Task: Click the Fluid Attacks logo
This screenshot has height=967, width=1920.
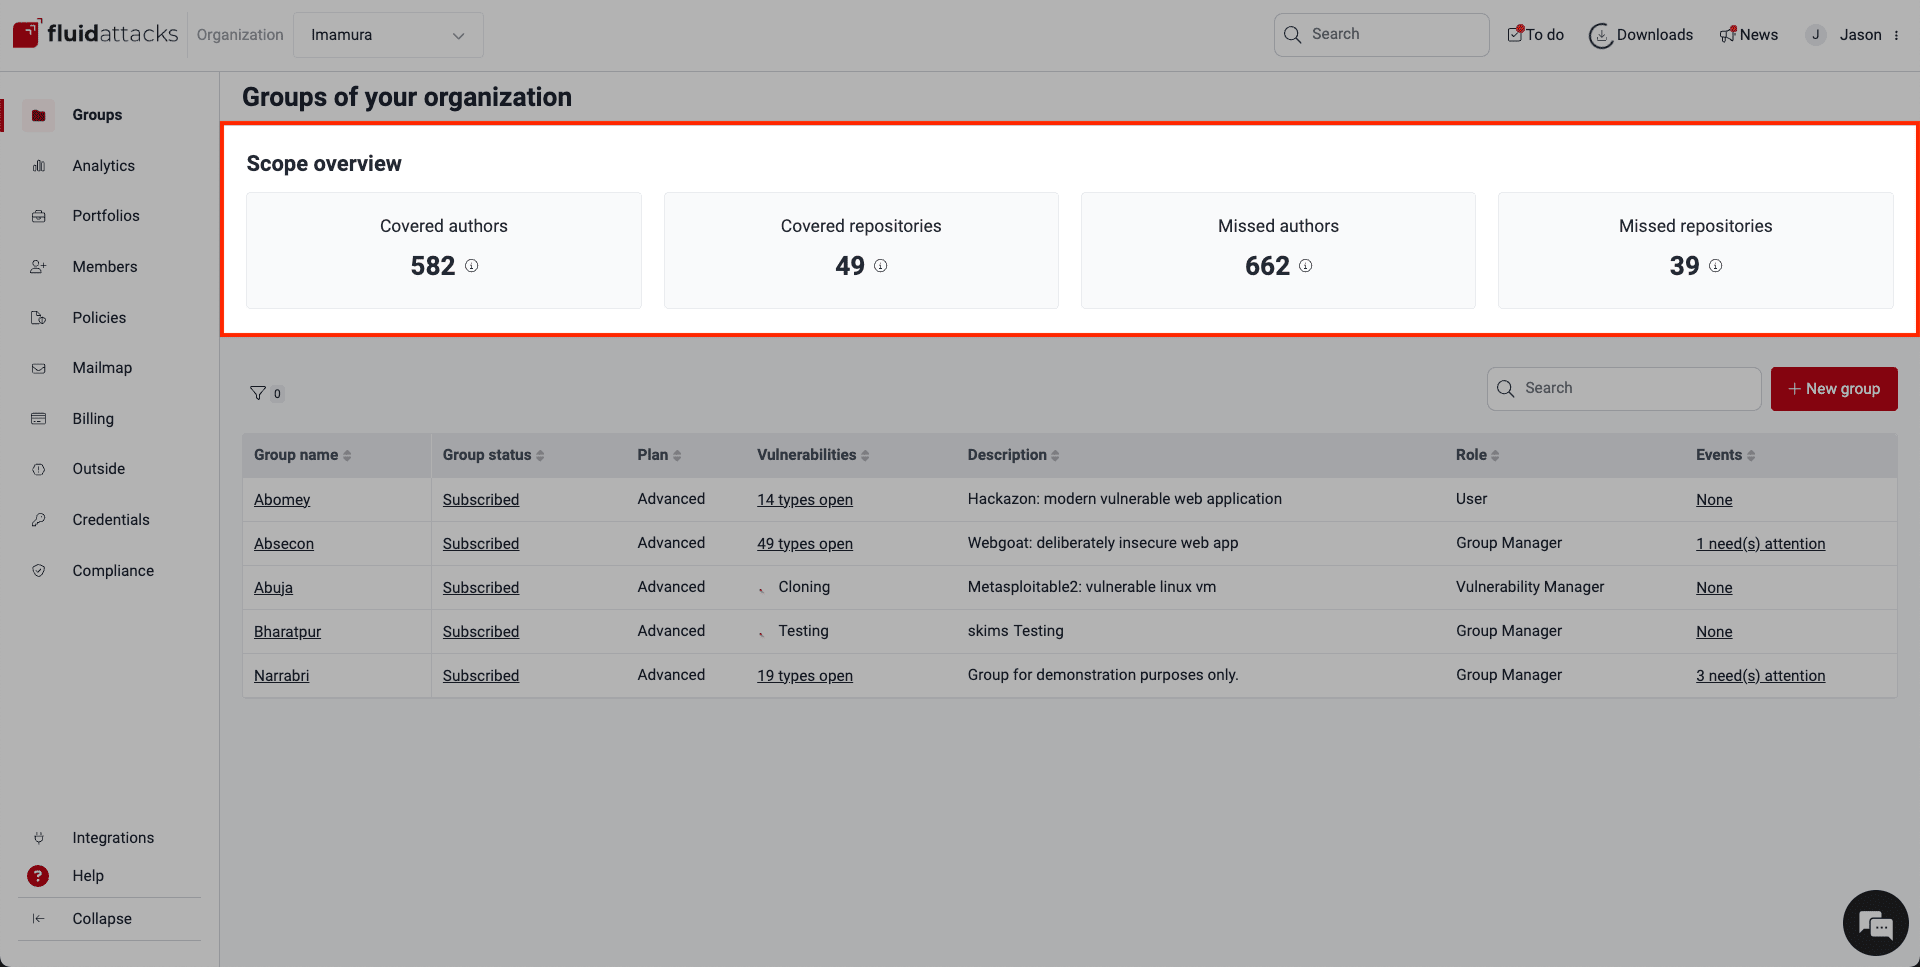Action: coord(95,34)
